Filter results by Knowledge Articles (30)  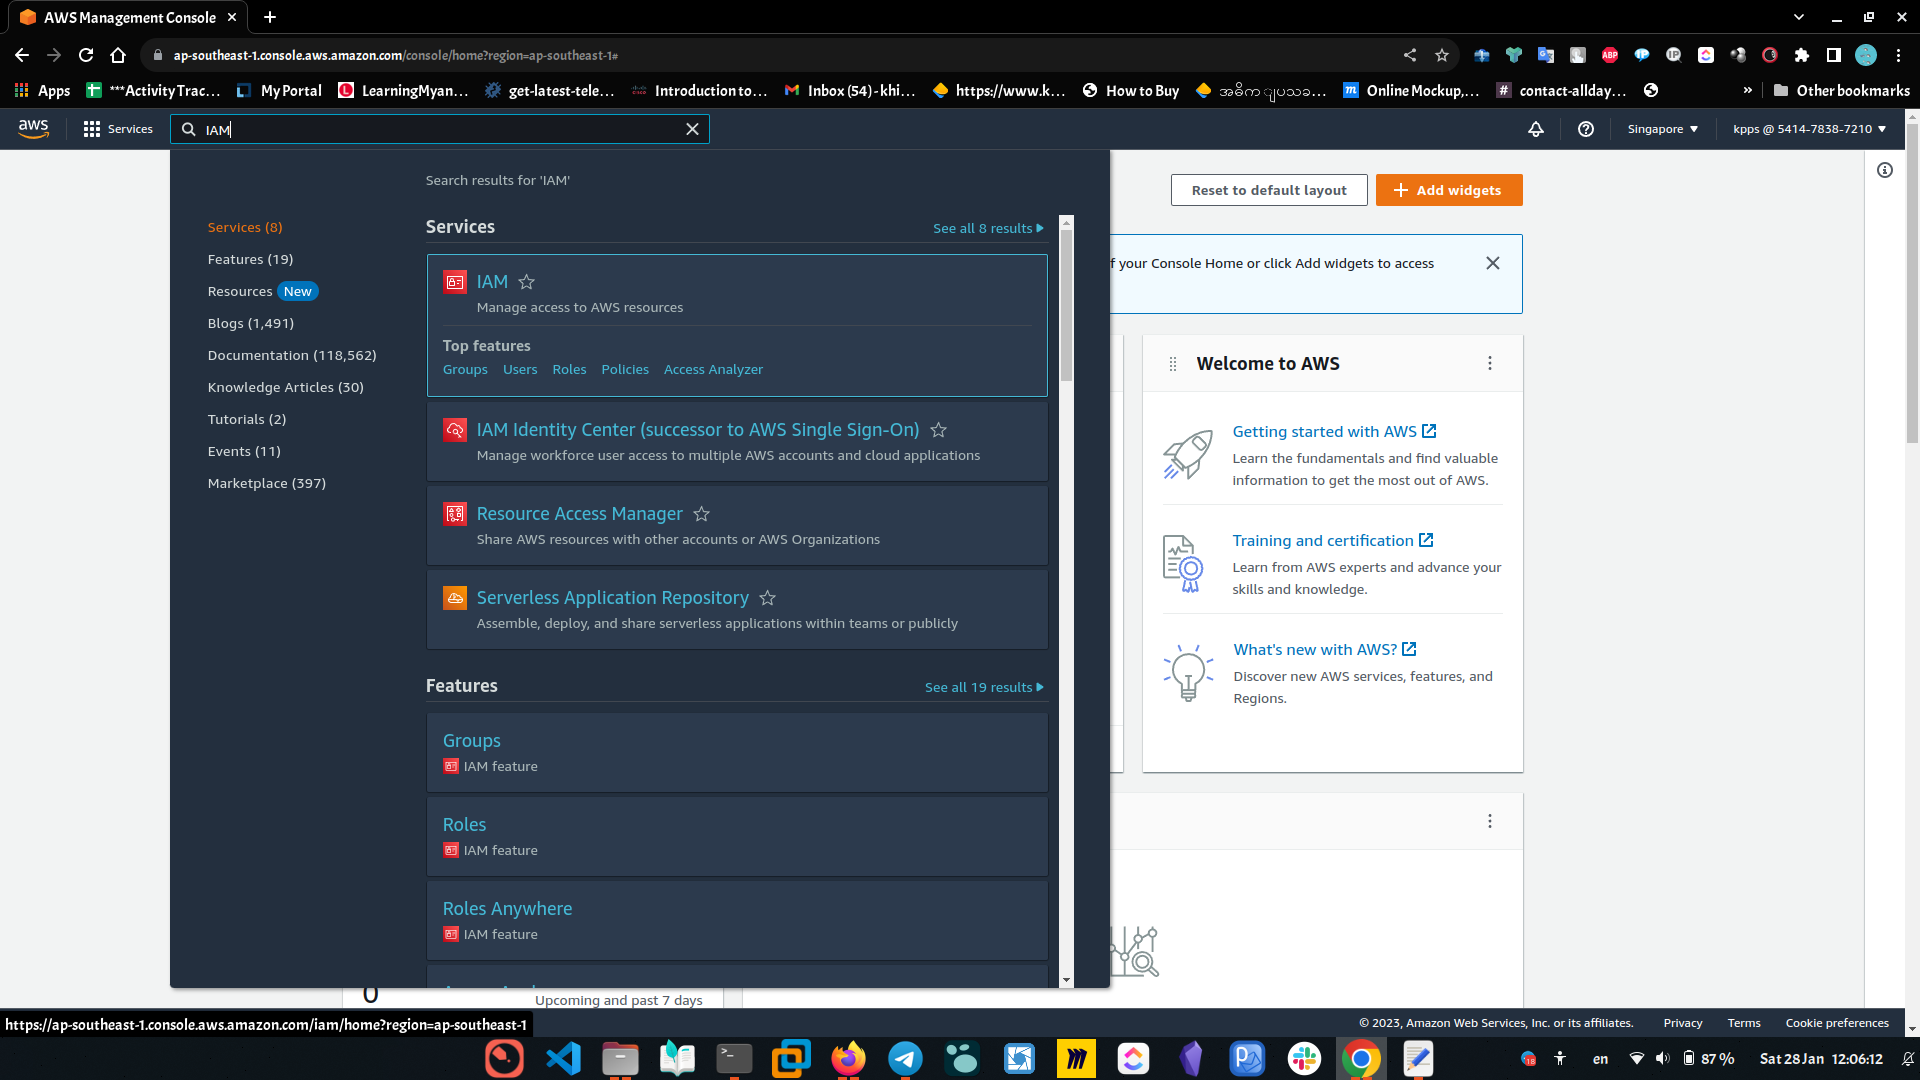click(285, 387)
